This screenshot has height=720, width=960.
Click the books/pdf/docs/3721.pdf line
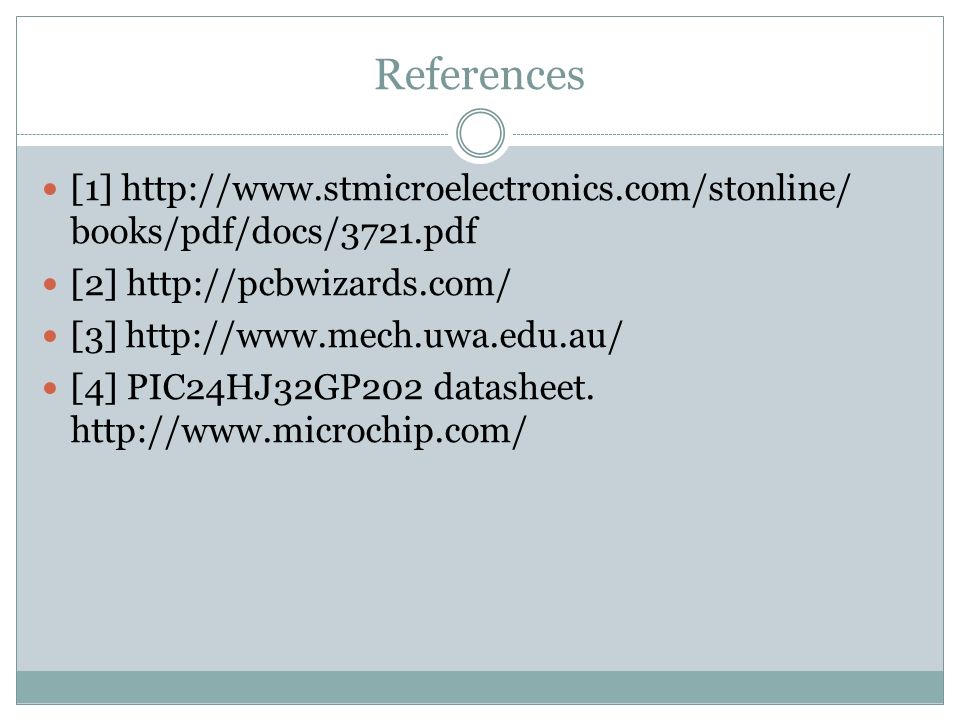click(x=274, y=233)
